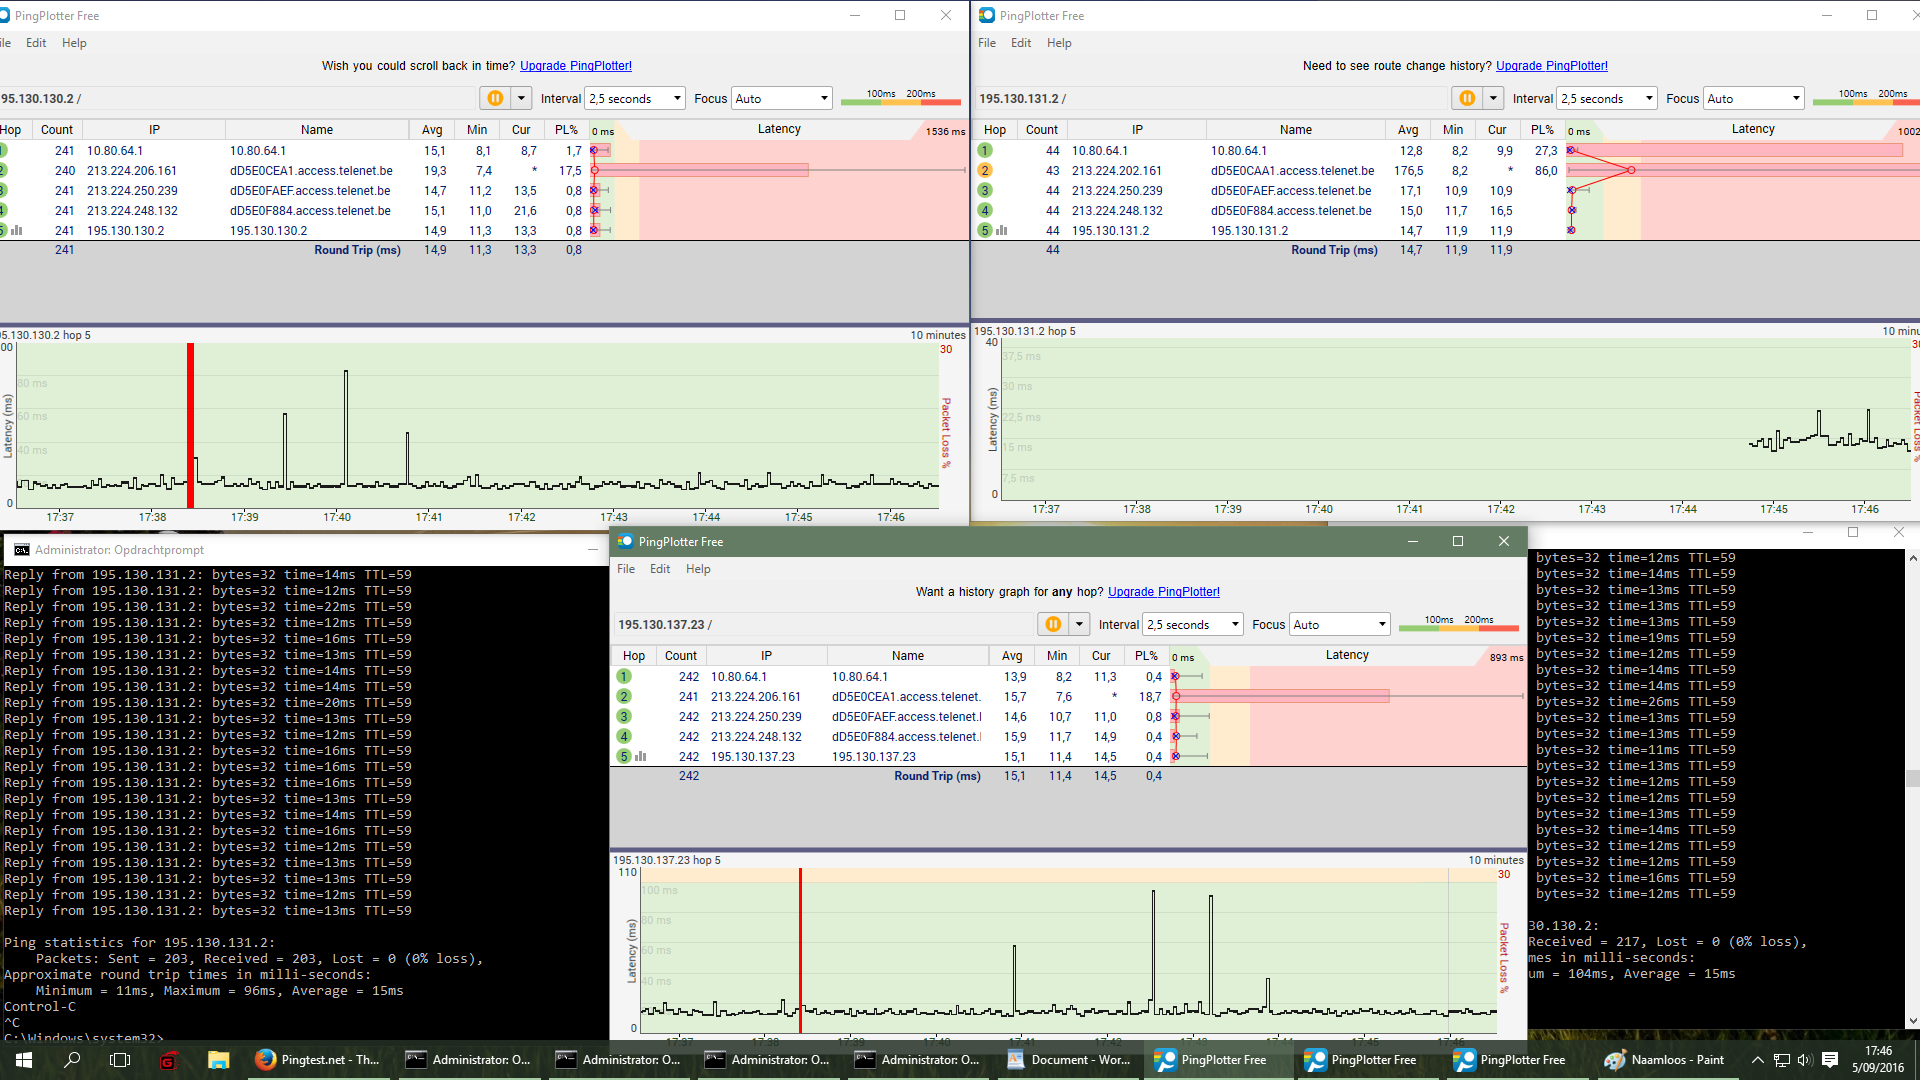
Task: Pause tracing in the 195.130.130.2 window
Action: coord(495,98)
